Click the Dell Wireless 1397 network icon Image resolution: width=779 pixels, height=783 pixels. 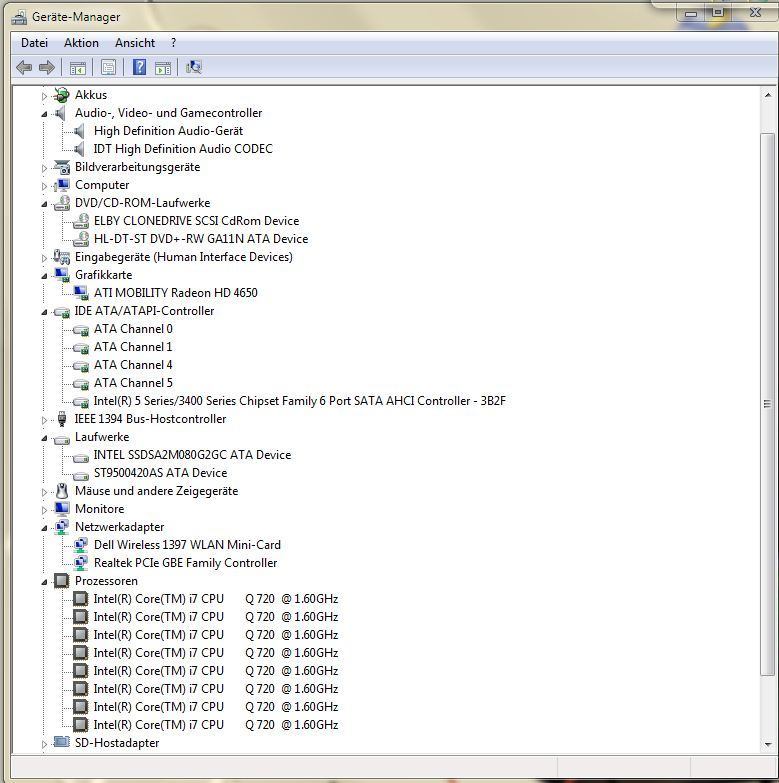[80, 545]
